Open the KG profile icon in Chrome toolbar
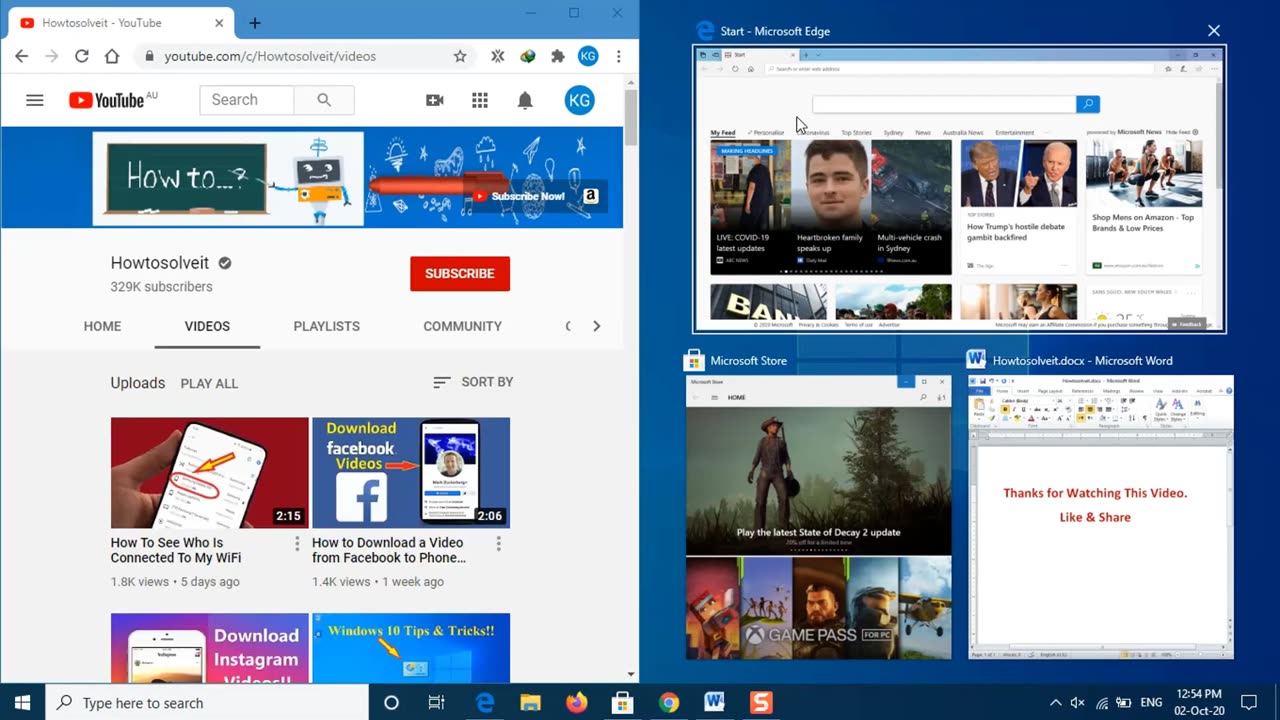 pyautogui.click(x=588, y=56)
